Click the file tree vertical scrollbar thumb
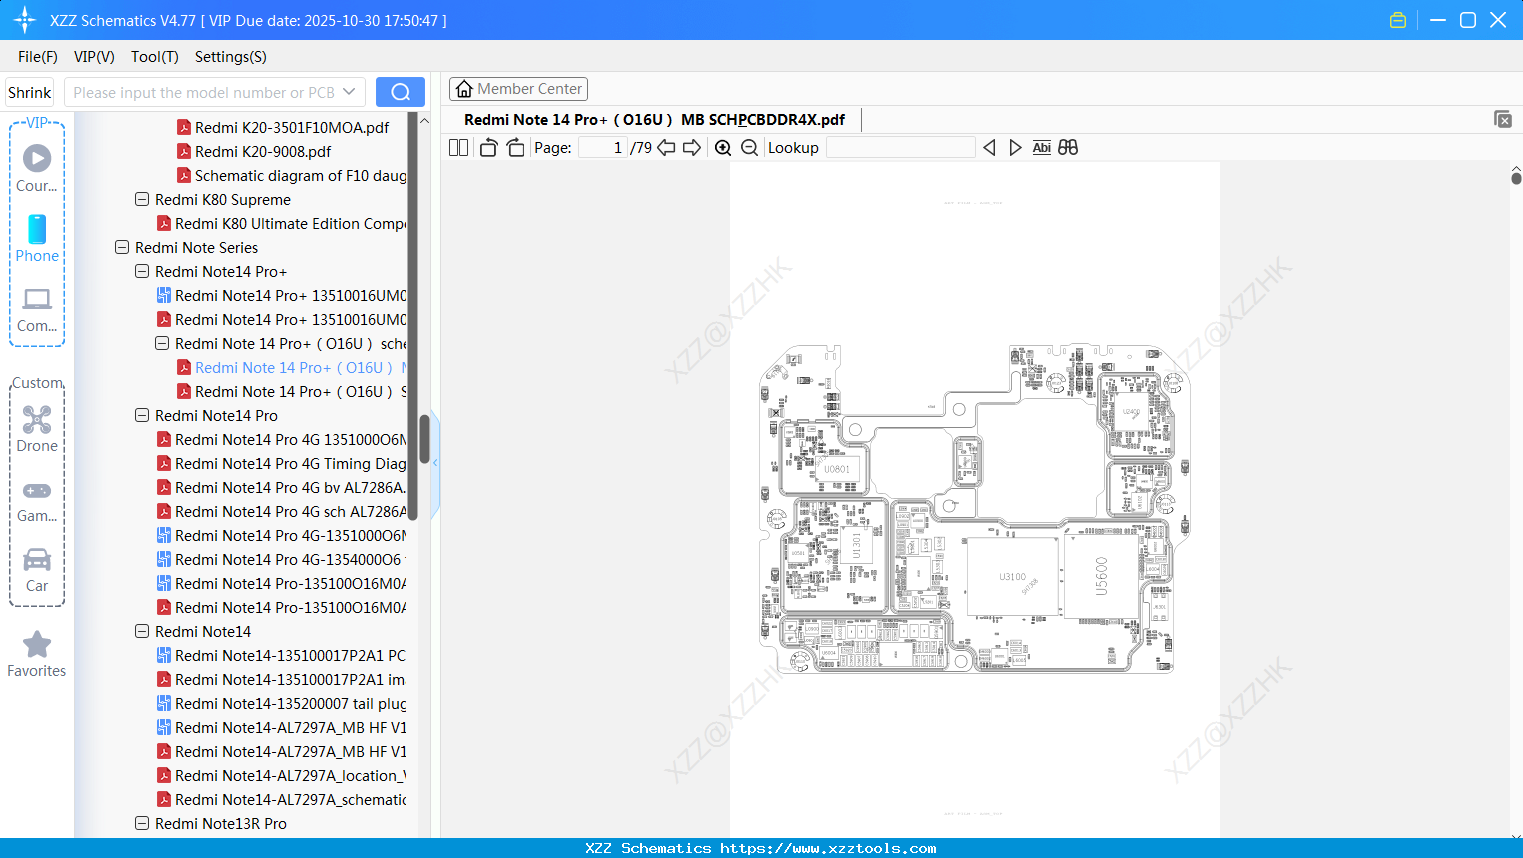 (424, 439)
